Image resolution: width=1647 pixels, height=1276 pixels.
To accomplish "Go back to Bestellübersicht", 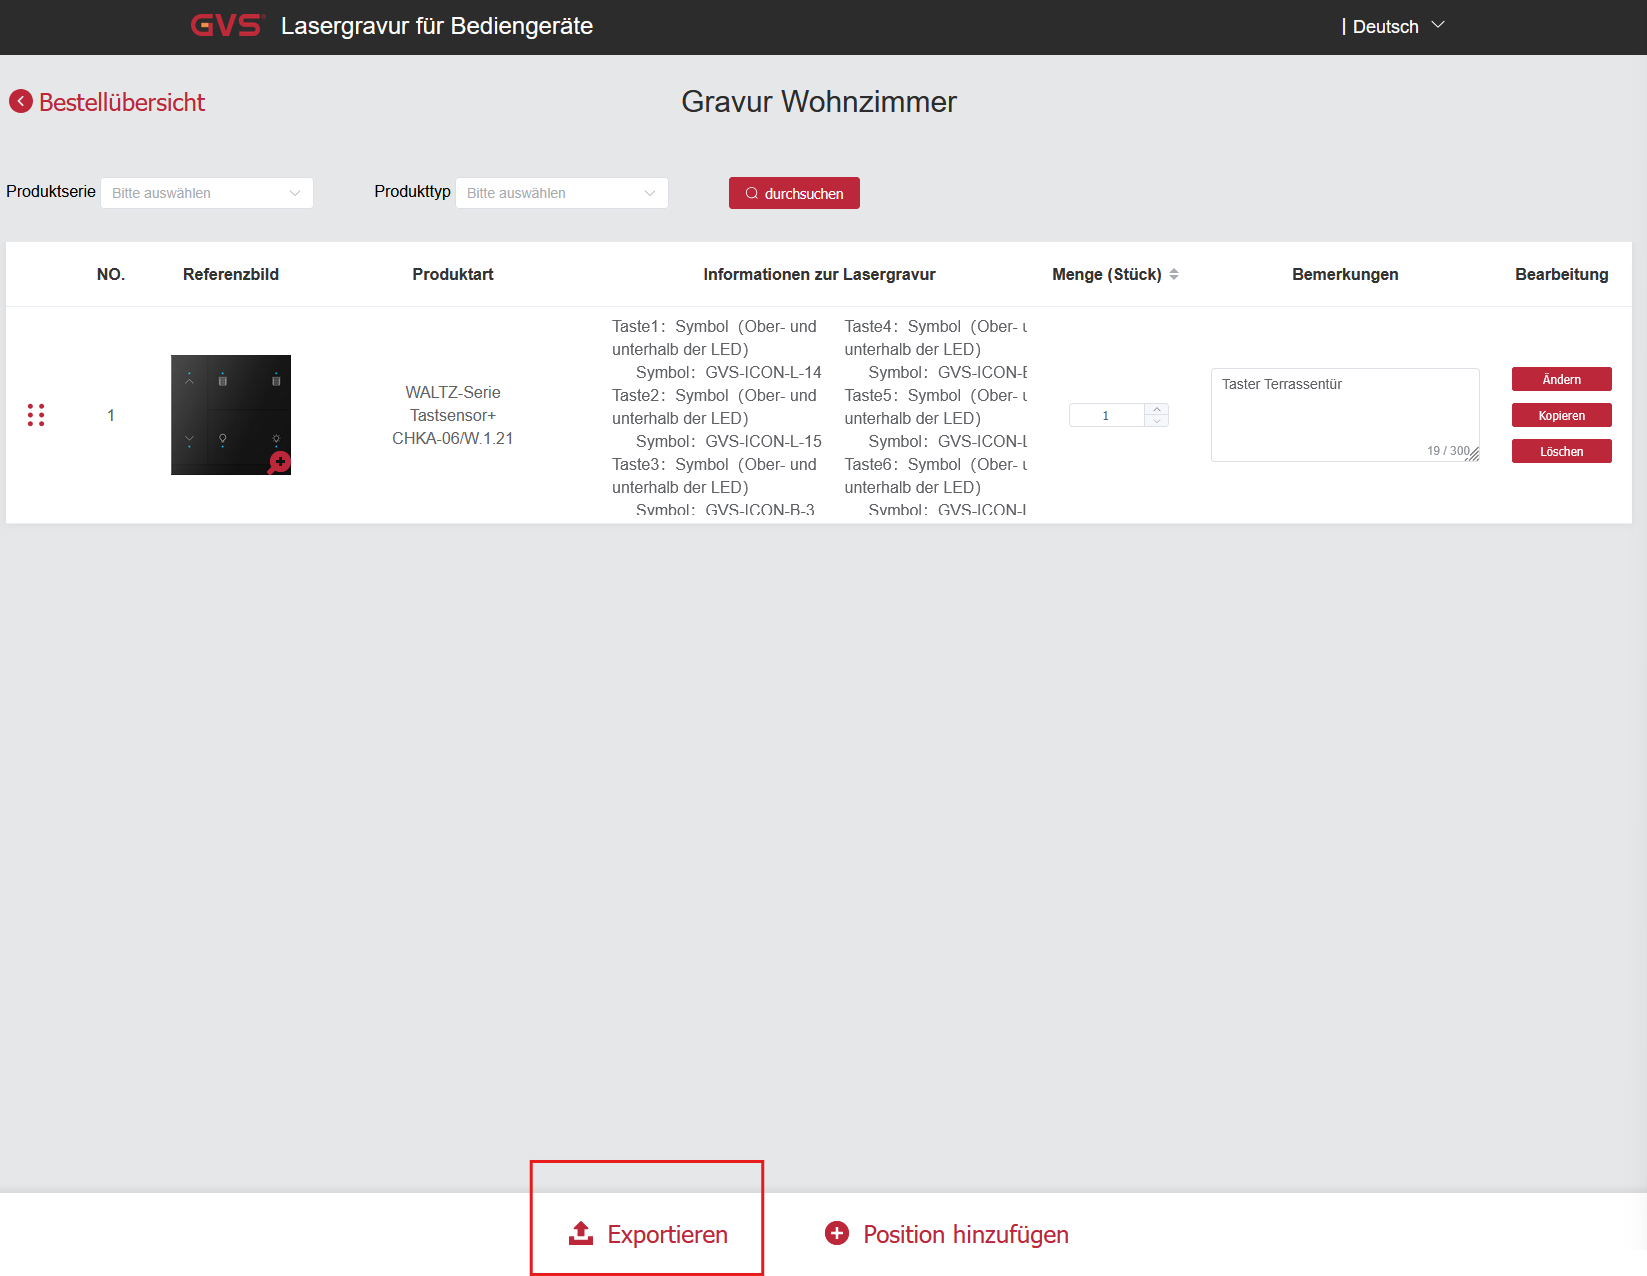I will coord(121,102).
